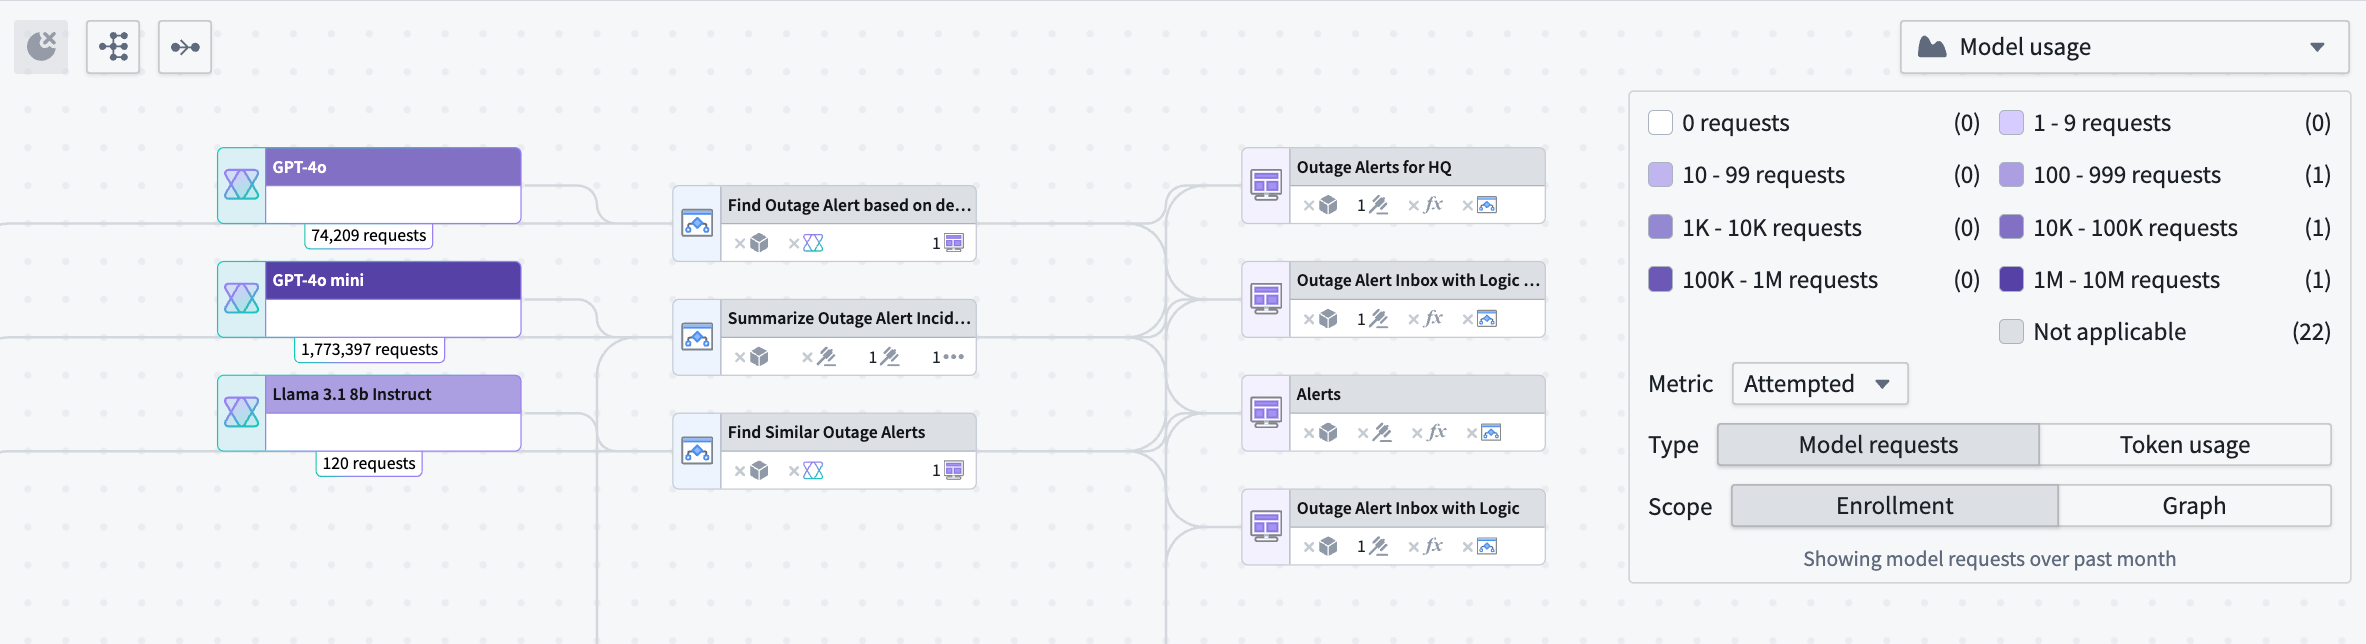
Task: Click the 1M - 10M requests color swatch
Action: pos(2011,279)
